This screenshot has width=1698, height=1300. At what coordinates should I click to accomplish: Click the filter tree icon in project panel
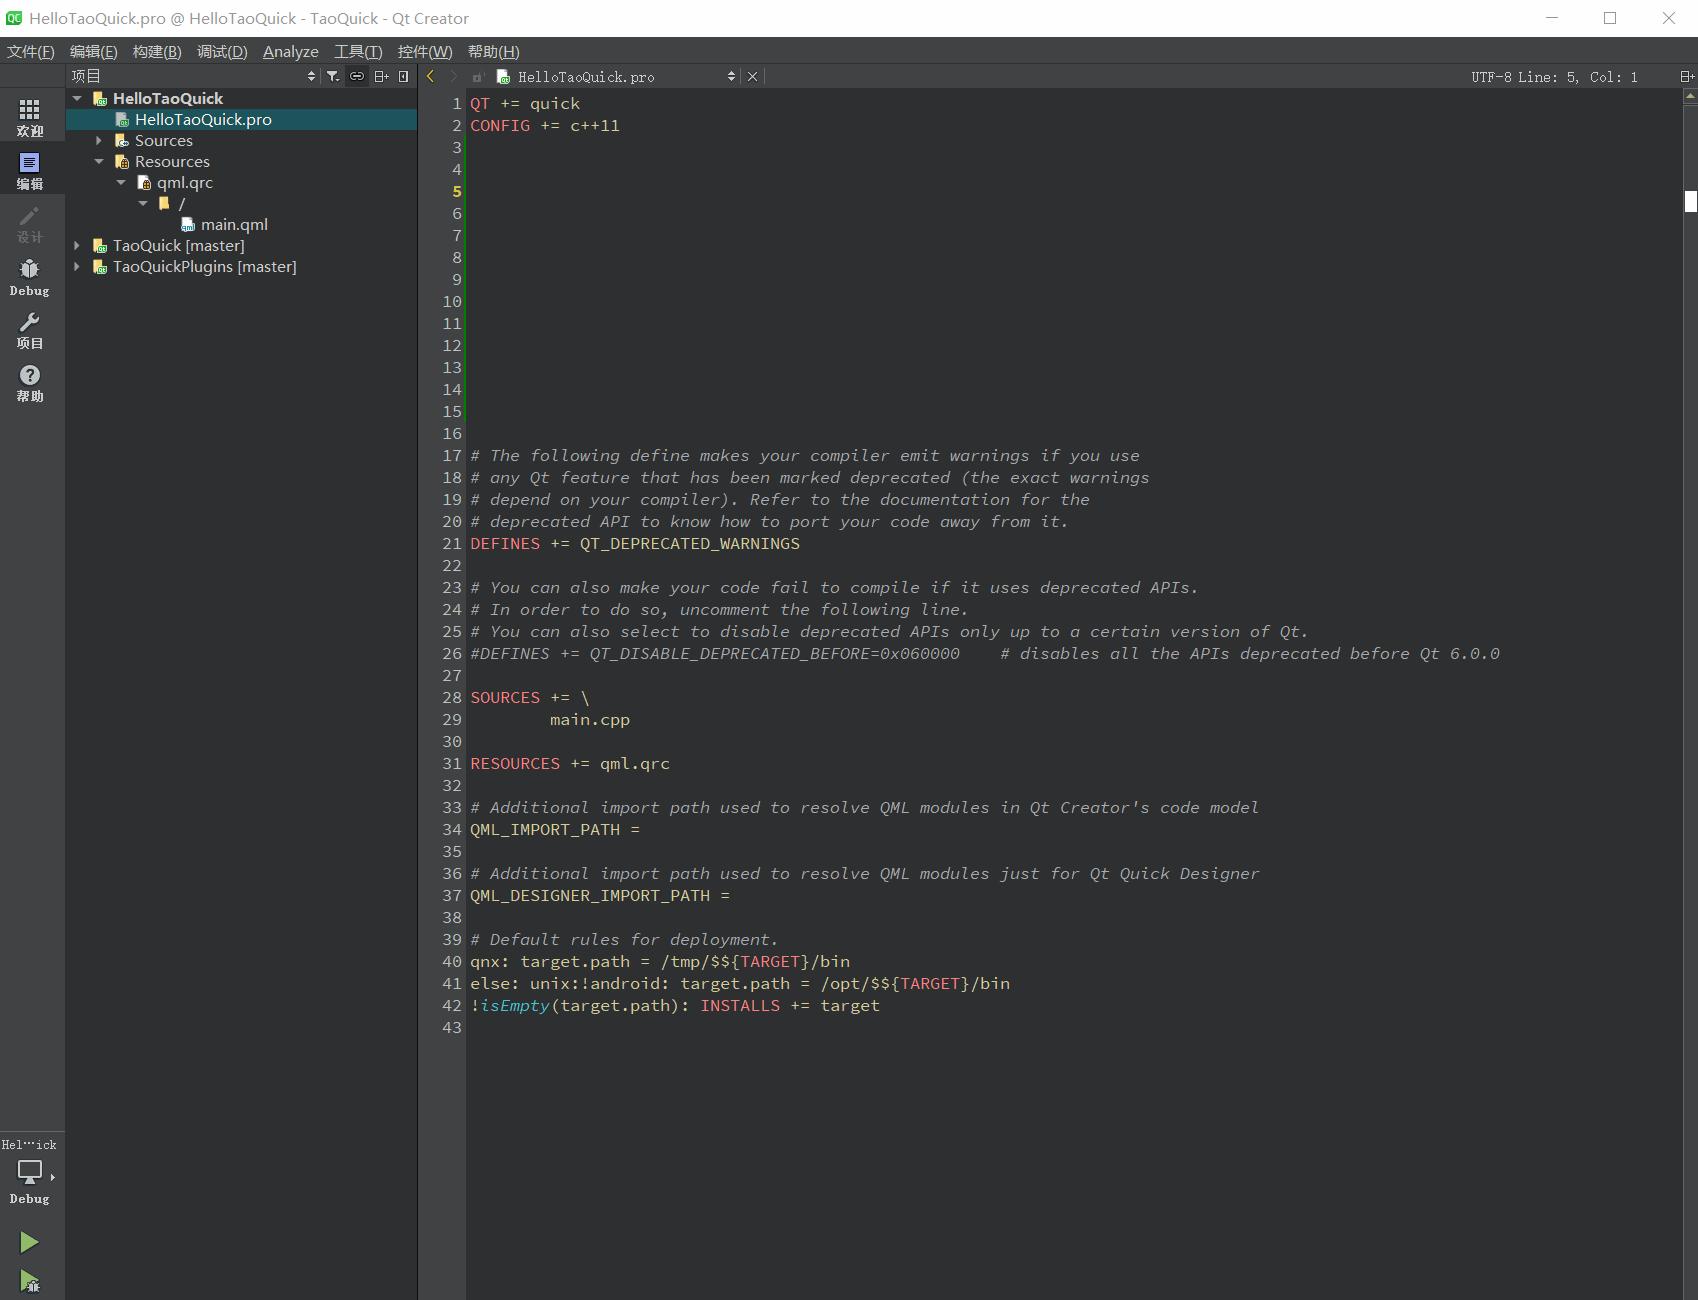[x=333, y=76]
